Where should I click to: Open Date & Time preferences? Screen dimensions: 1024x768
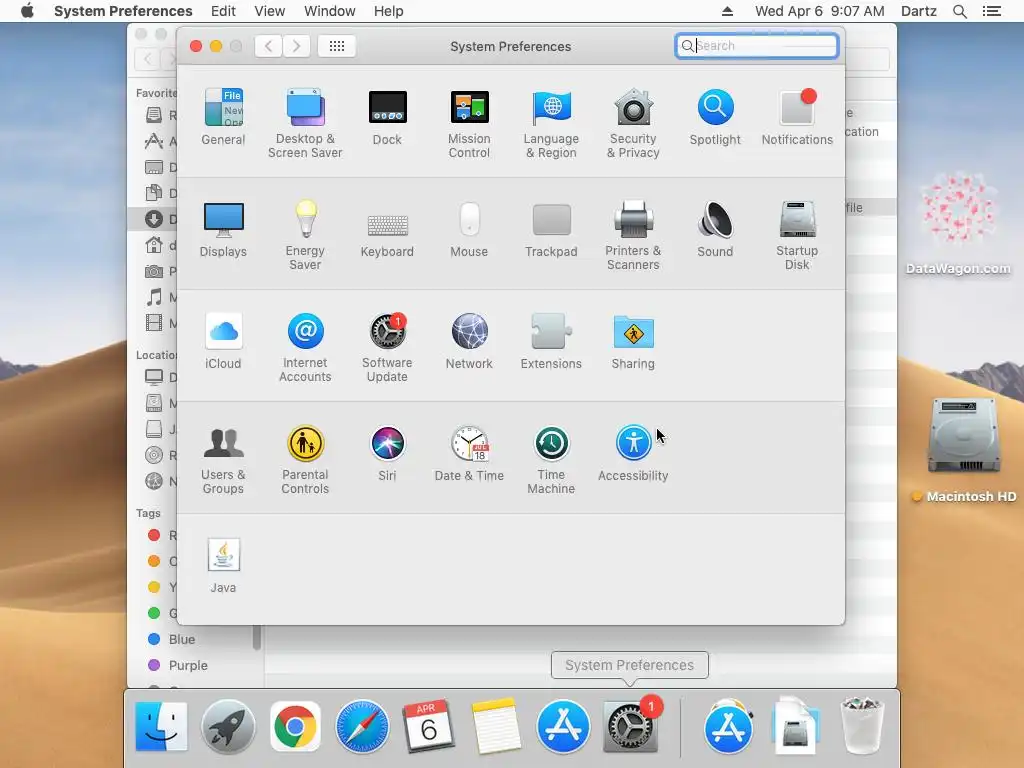(x=469, y=454)
